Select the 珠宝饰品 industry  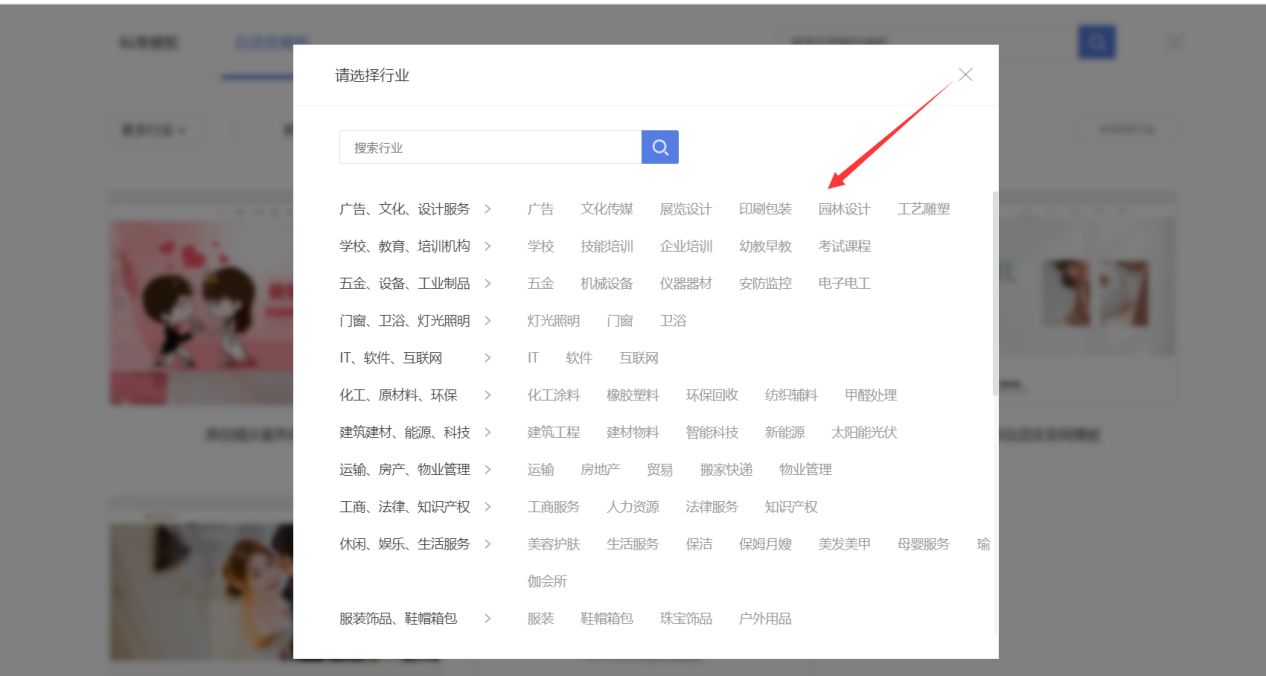pyautogui.click(x=686, y=618)
